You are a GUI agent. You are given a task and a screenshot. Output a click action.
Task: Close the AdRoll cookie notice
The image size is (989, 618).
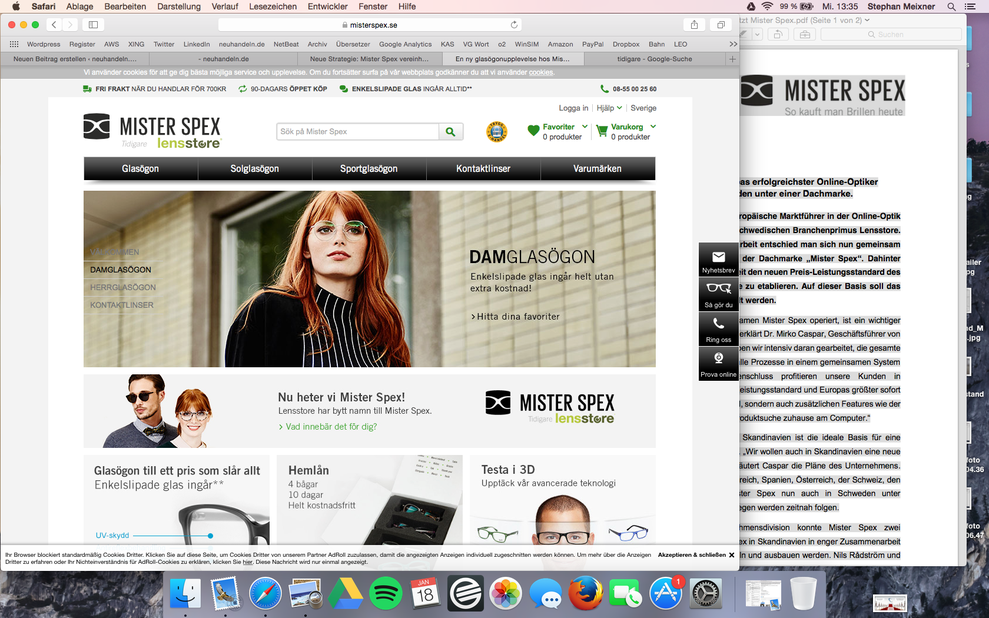[x=732, y=555]
